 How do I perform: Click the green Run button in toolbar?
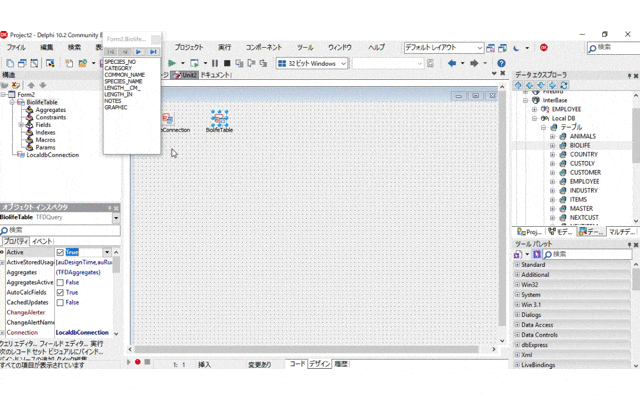pos(172,63)
